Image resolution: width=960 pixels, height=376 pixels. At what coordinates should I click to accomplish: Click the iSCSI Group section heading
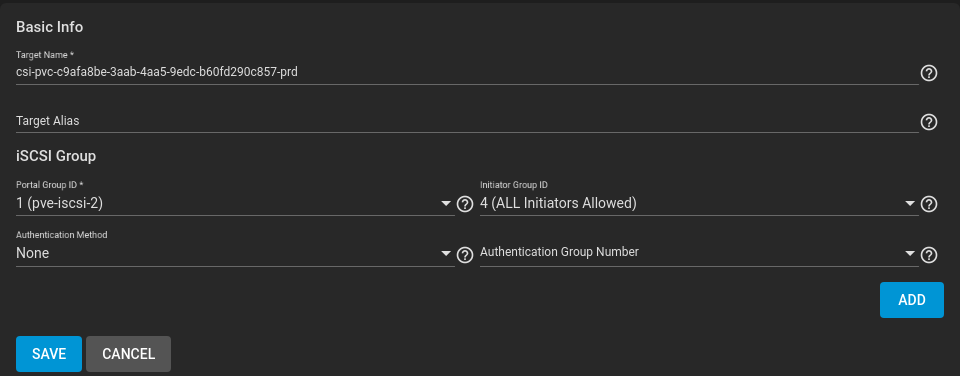(56, 156)
